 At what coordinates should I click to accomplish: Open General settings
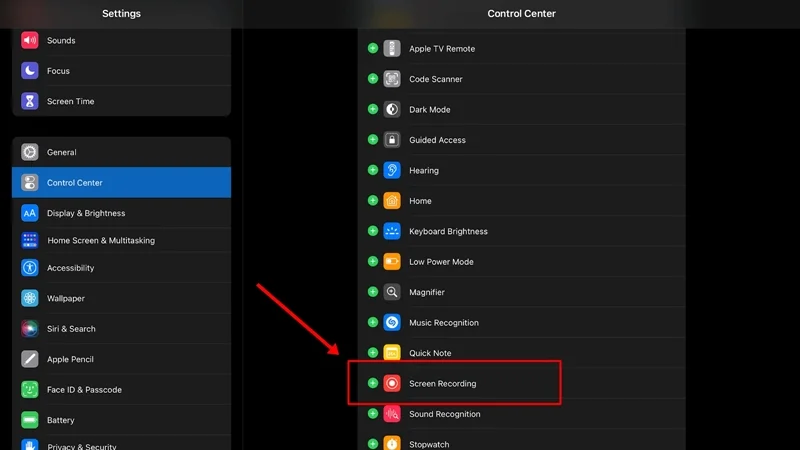coord(121,152)
